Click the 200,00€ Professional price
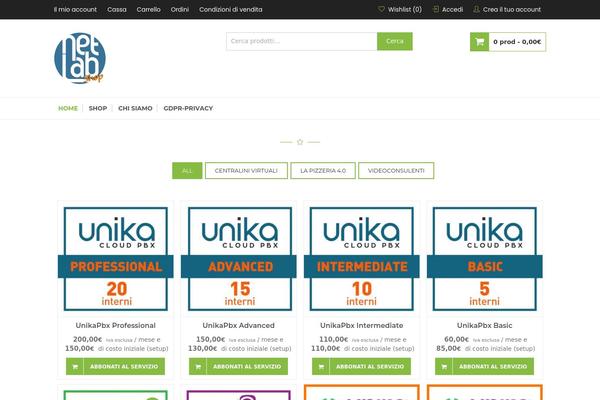The image size is (600, 400). pyautogui.click(x=88, y=340)
